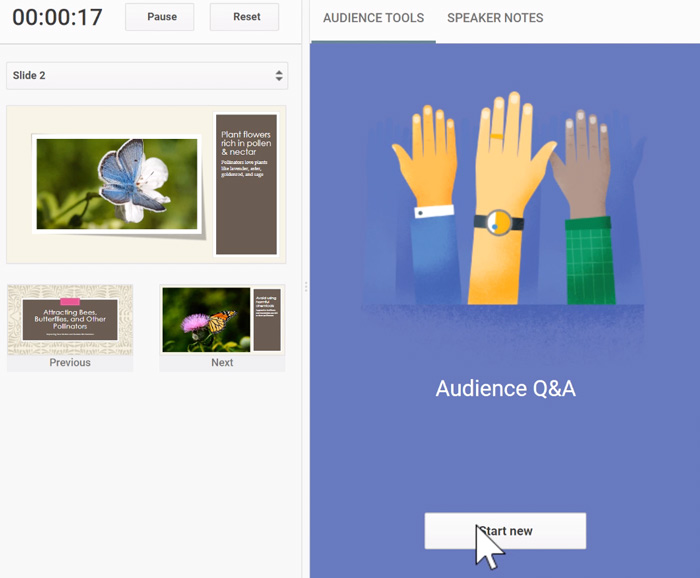
Task: Click the brown text box on current slide
Action: click(246, 185)
